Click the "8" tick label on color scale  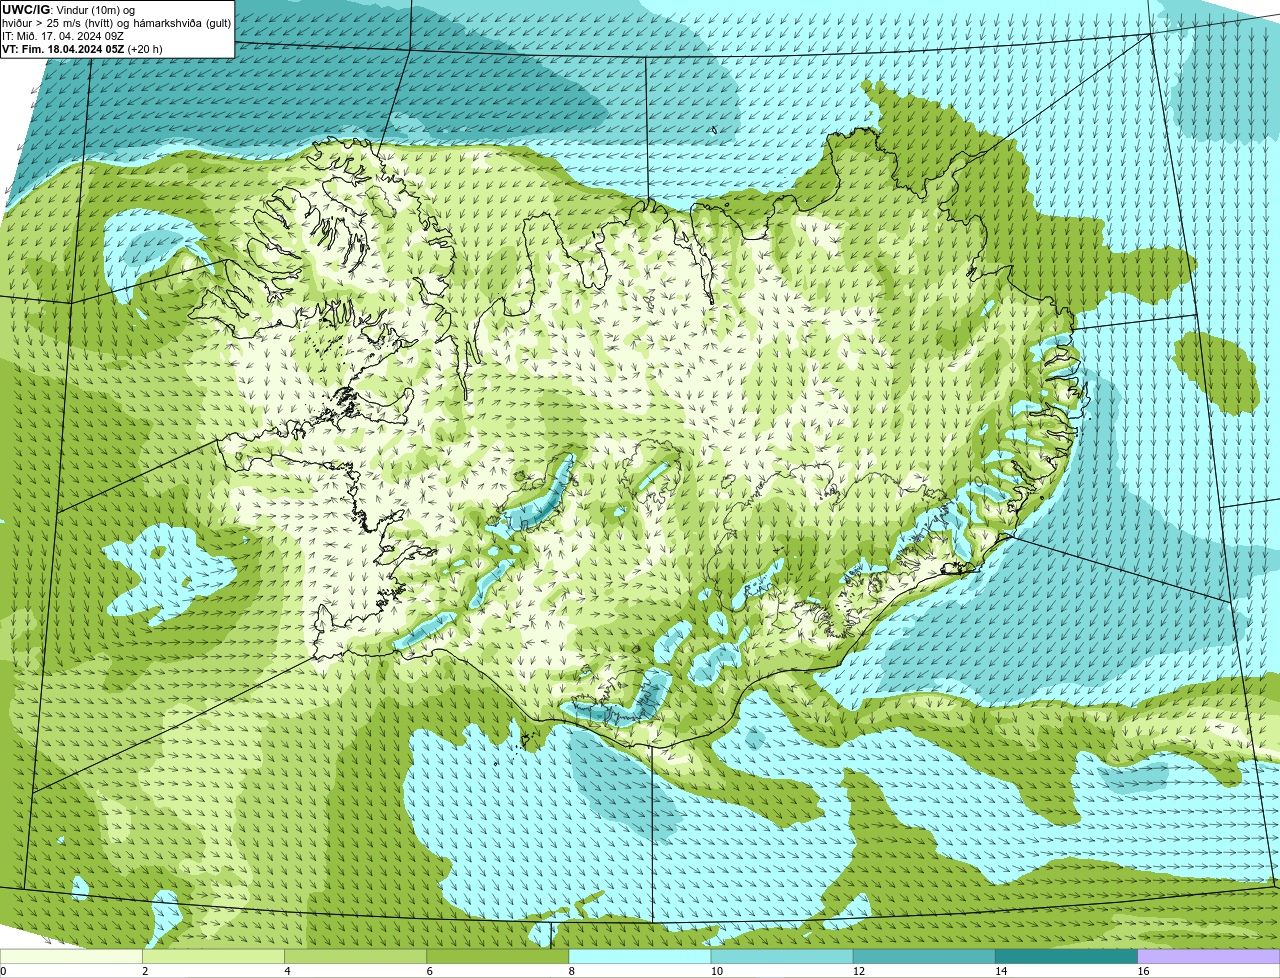[x=571, y=971]
